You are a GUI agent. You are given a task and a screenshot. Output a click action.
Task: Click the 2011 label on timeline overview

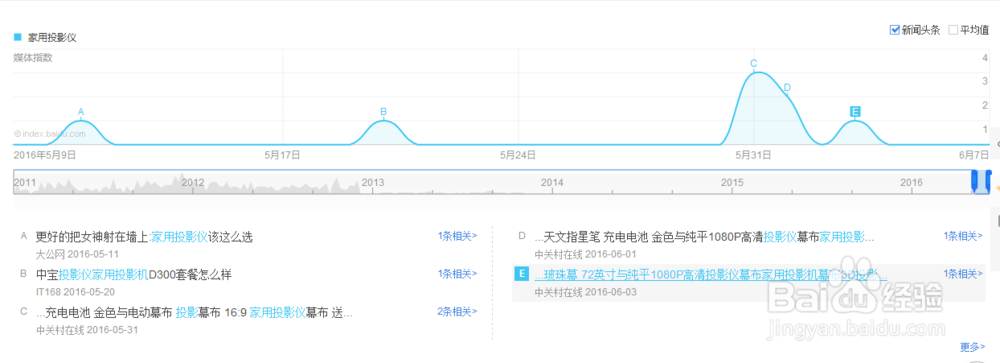click(25, 182)
